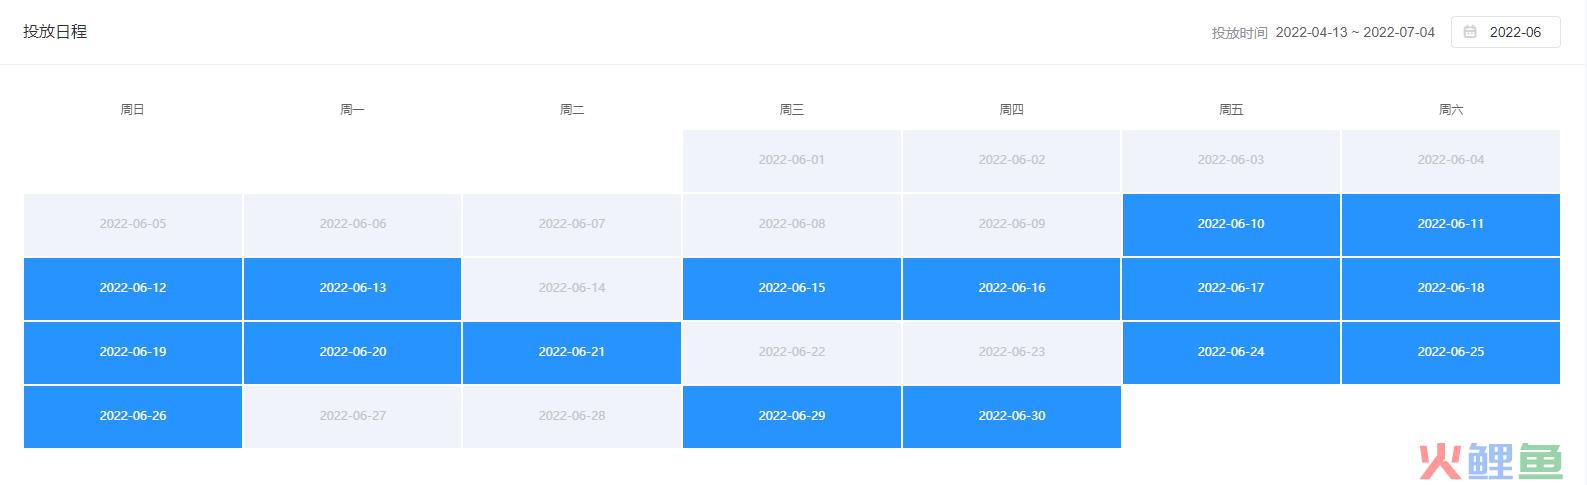Select the 2022-06-09 date cell
The width and height of the screenshot is (1587, 485).
1012,224
